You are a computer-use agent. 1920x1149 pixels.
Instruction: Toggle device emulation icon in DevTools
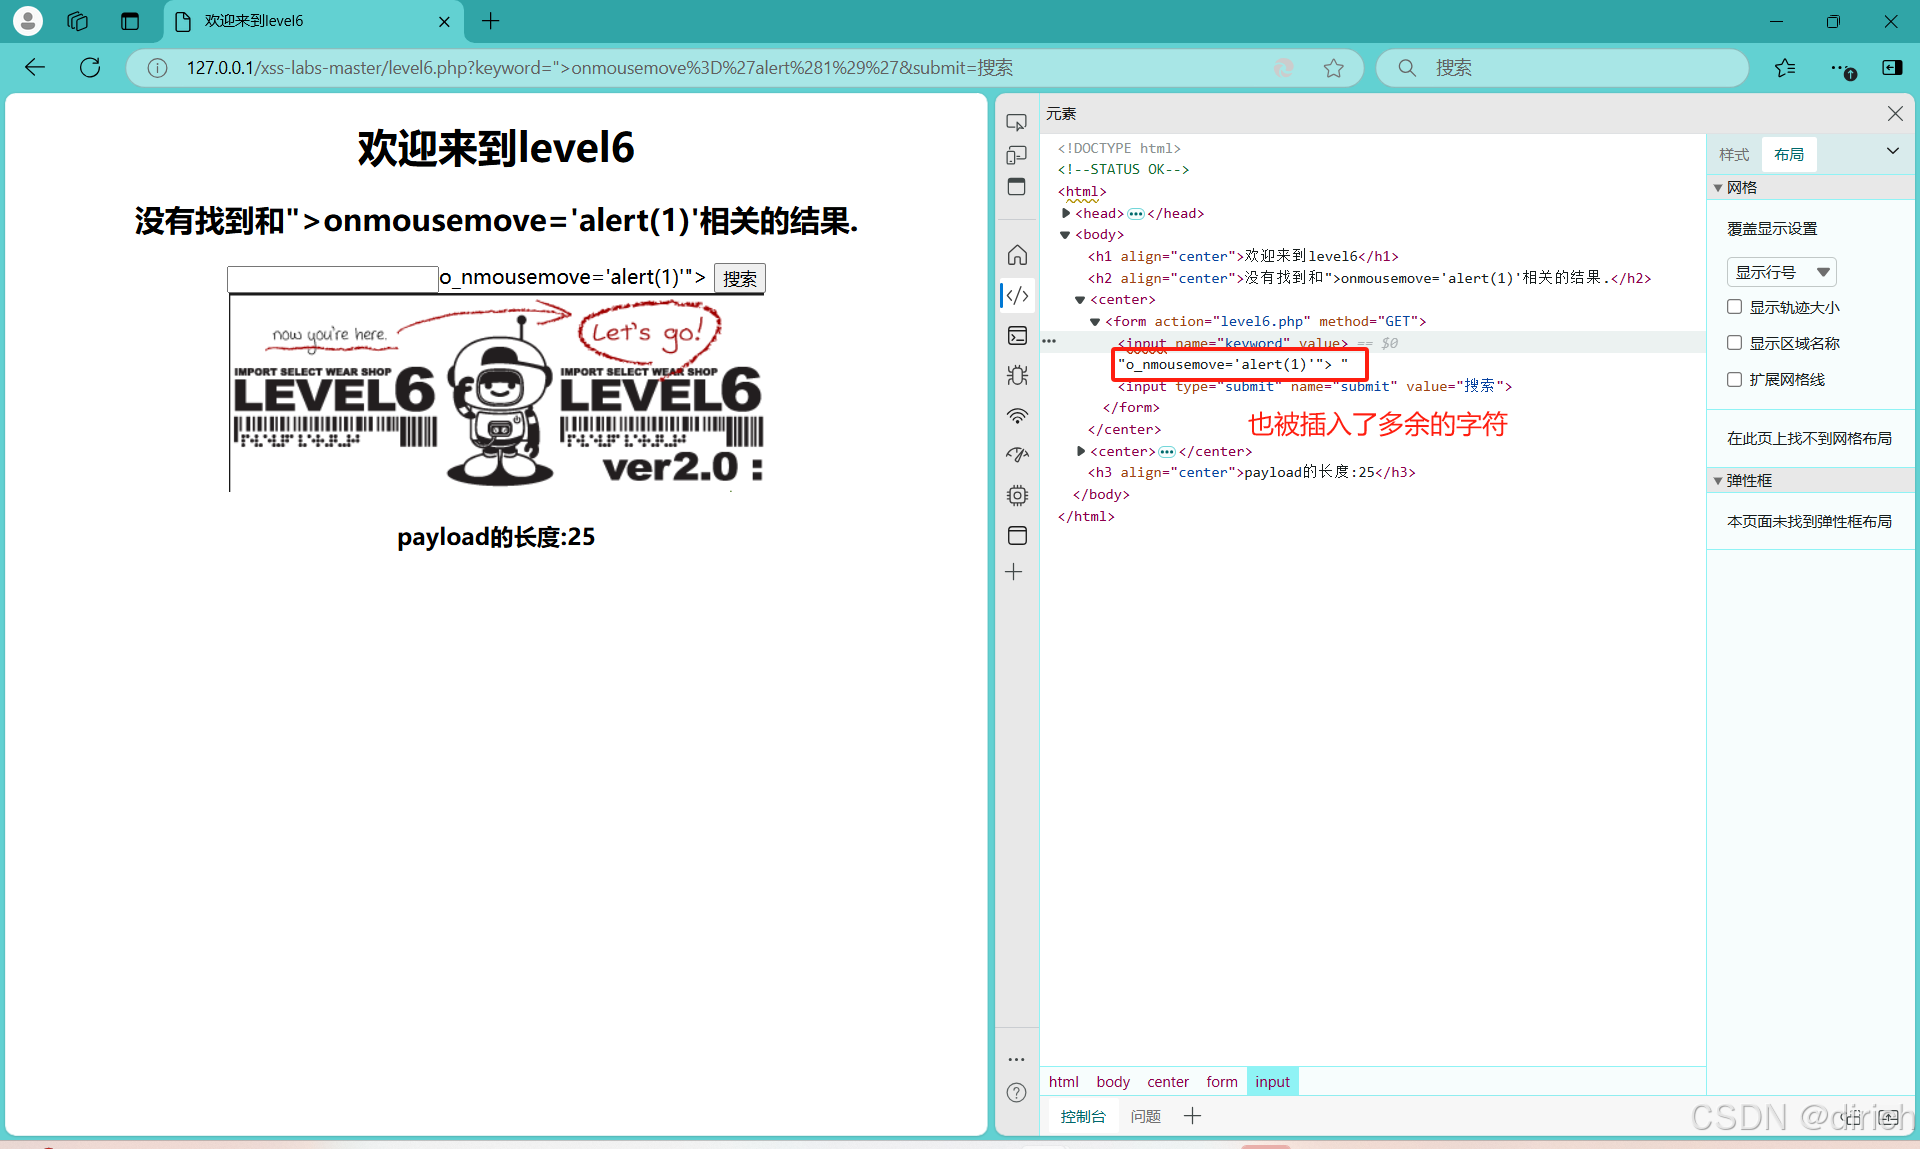point(1016,155)
